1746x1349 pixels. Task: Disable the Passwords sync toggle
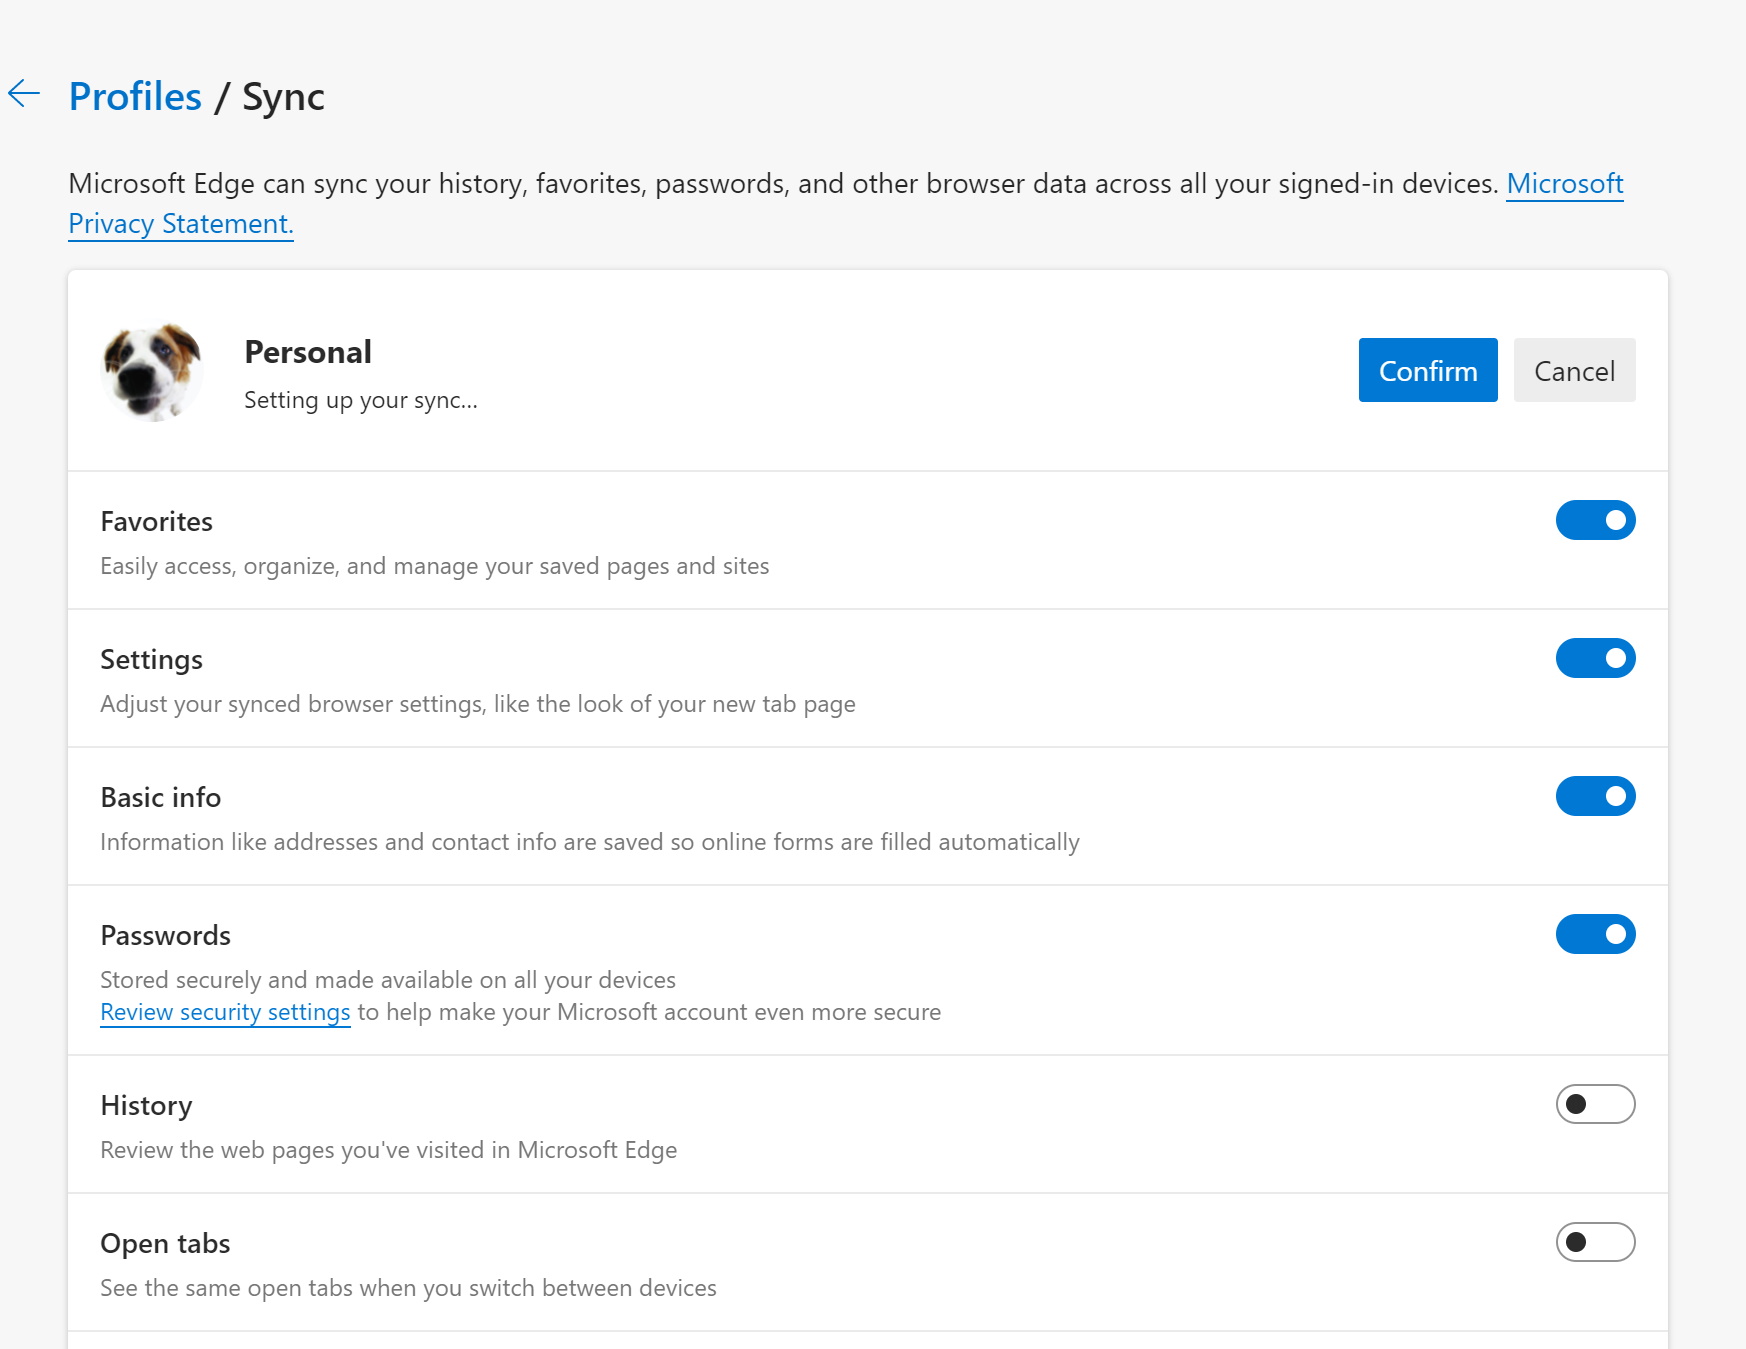click(x=1595, y=934)
